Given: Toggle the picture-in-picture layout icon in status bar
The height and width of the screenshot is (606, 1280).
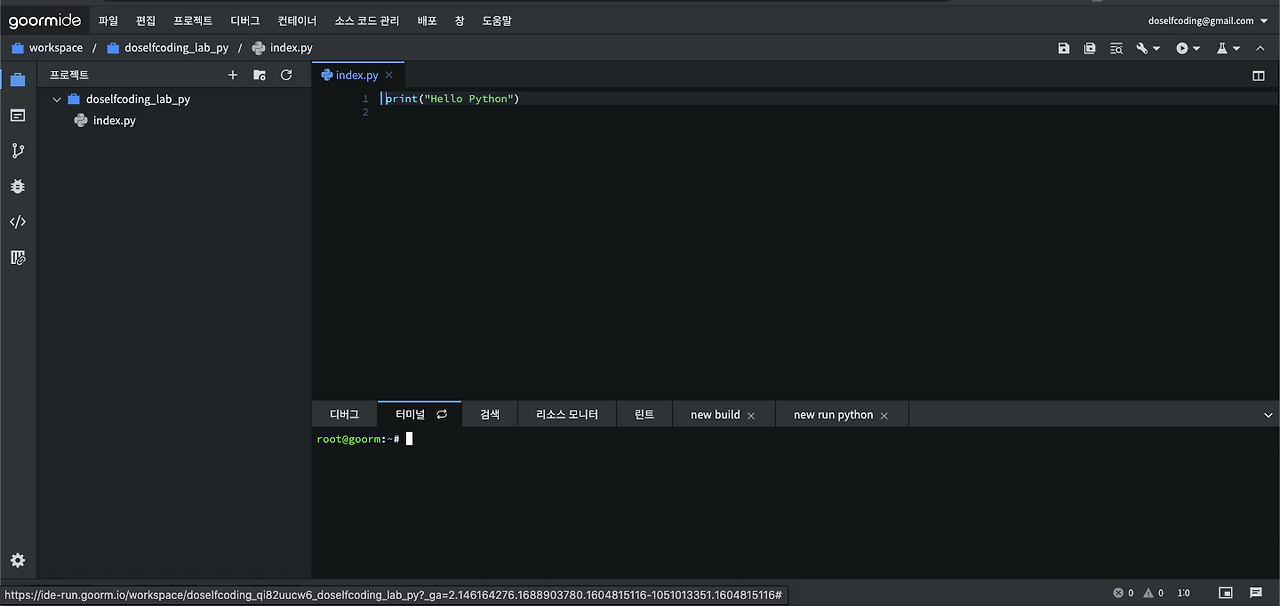Looking at the screenshot, I should pos(1226,593).
